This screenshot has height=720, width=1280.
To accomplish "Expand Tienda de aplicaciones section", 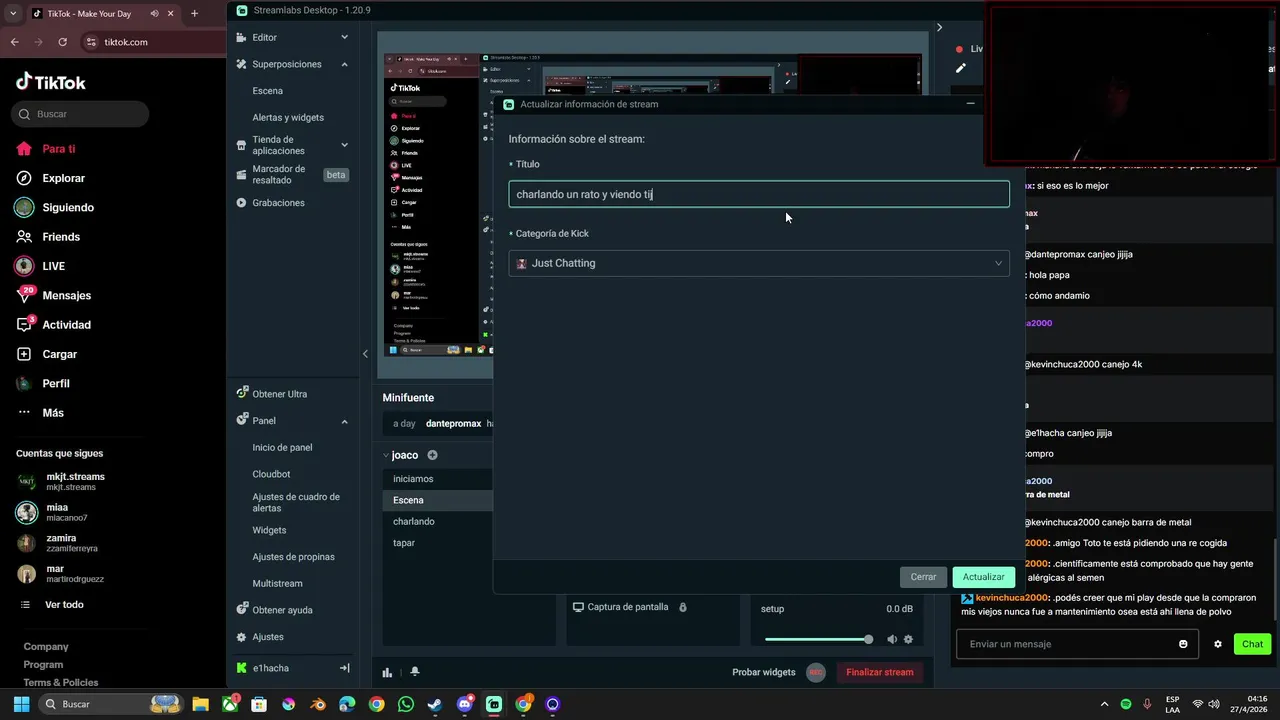I will [x=345, y=145].
